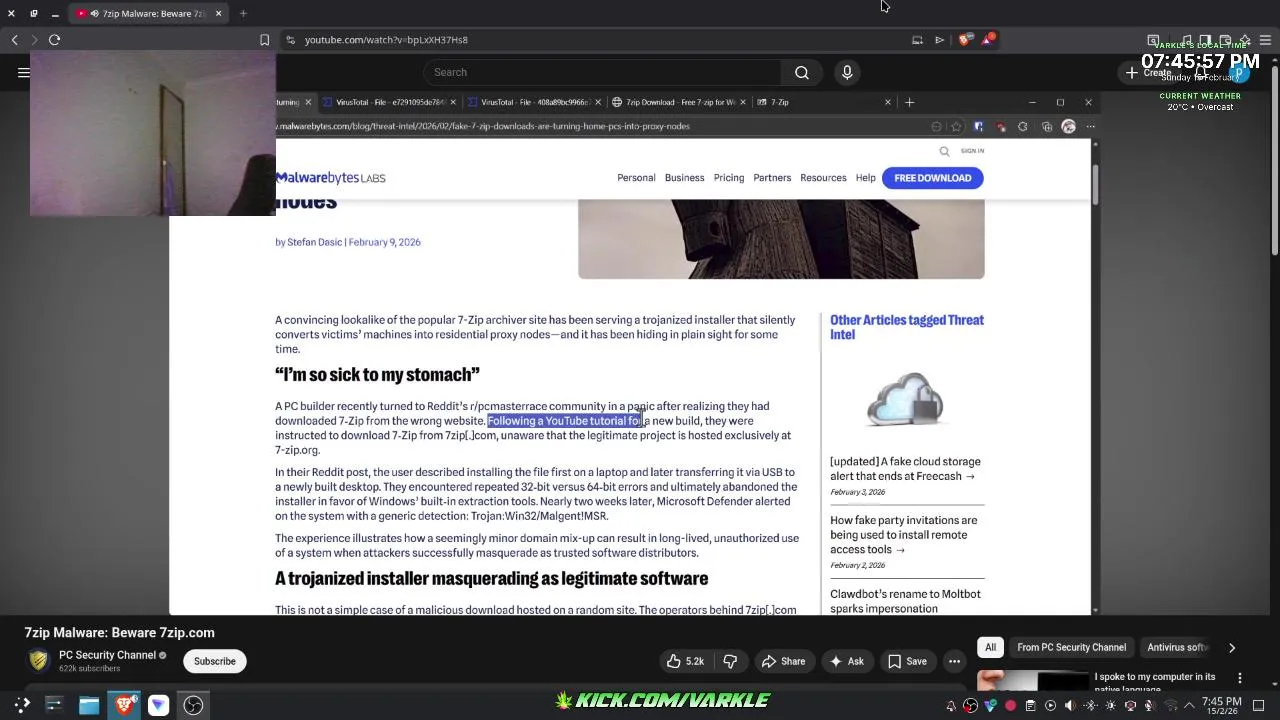Share the video using the Share button
1280x720 pixels.
(783, 661)
